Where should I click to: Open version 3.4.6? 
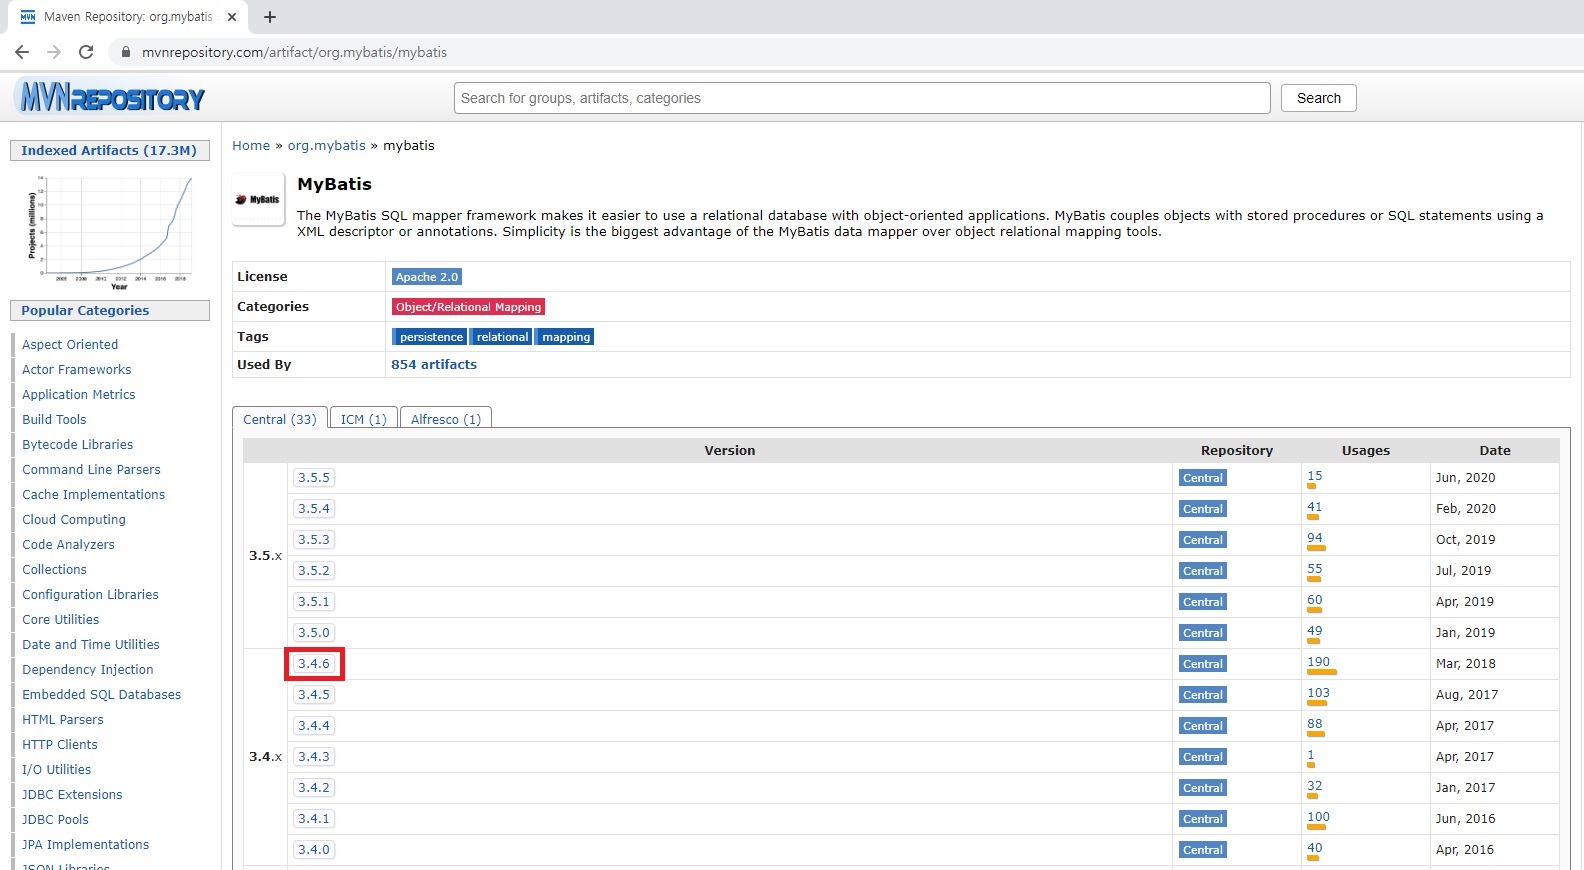pyautogui.click(x=314, y=664)
